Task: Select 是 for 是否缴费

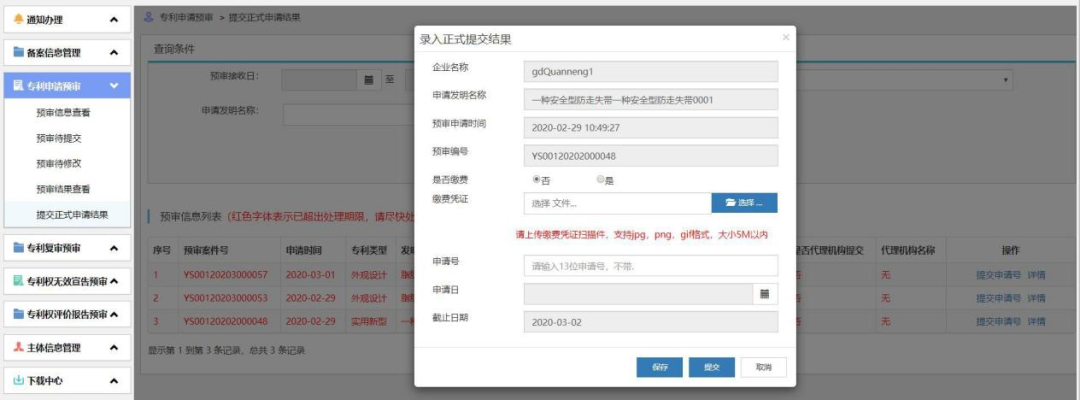Action: pos(600,180)
